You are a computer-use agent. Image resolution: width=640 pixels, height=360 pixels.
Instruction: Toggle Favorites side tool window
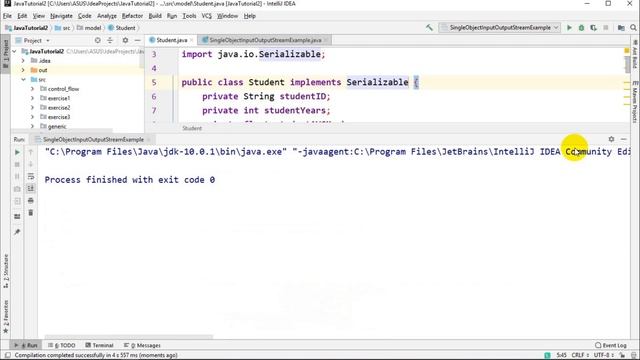[6, 316]
